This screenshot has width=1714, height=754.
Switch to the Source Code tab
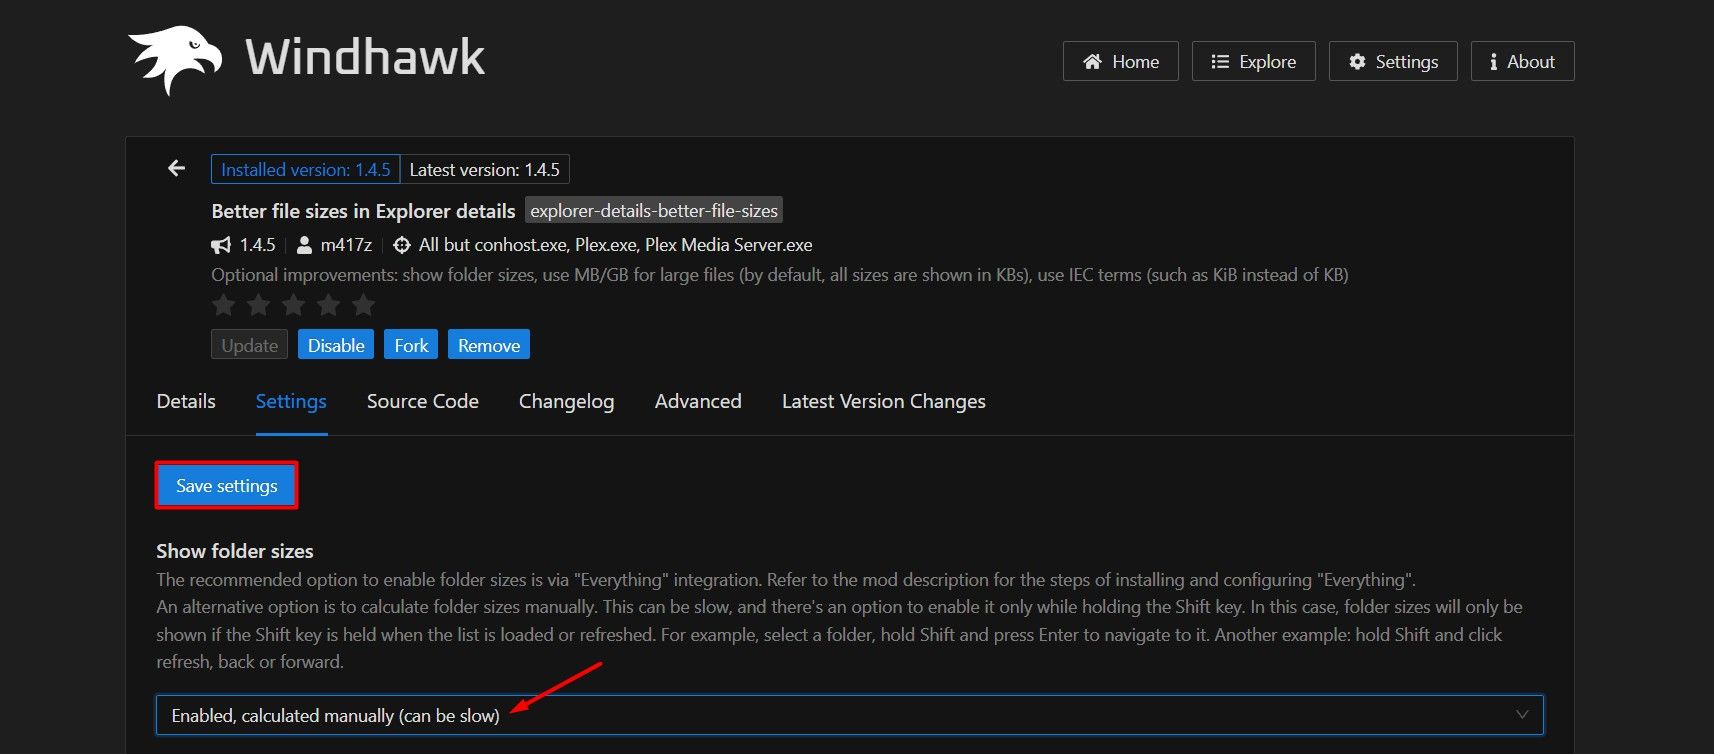423,401
